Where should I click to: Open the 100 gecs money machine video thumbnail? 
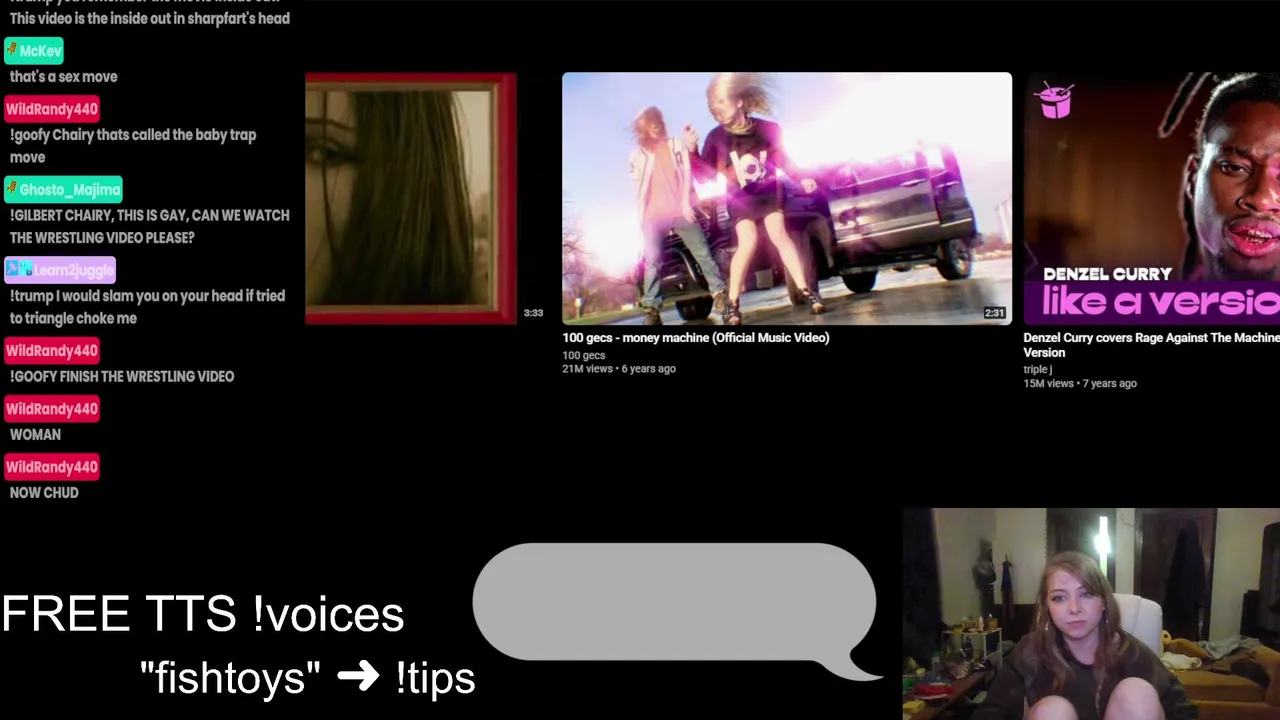coord(787,198)
